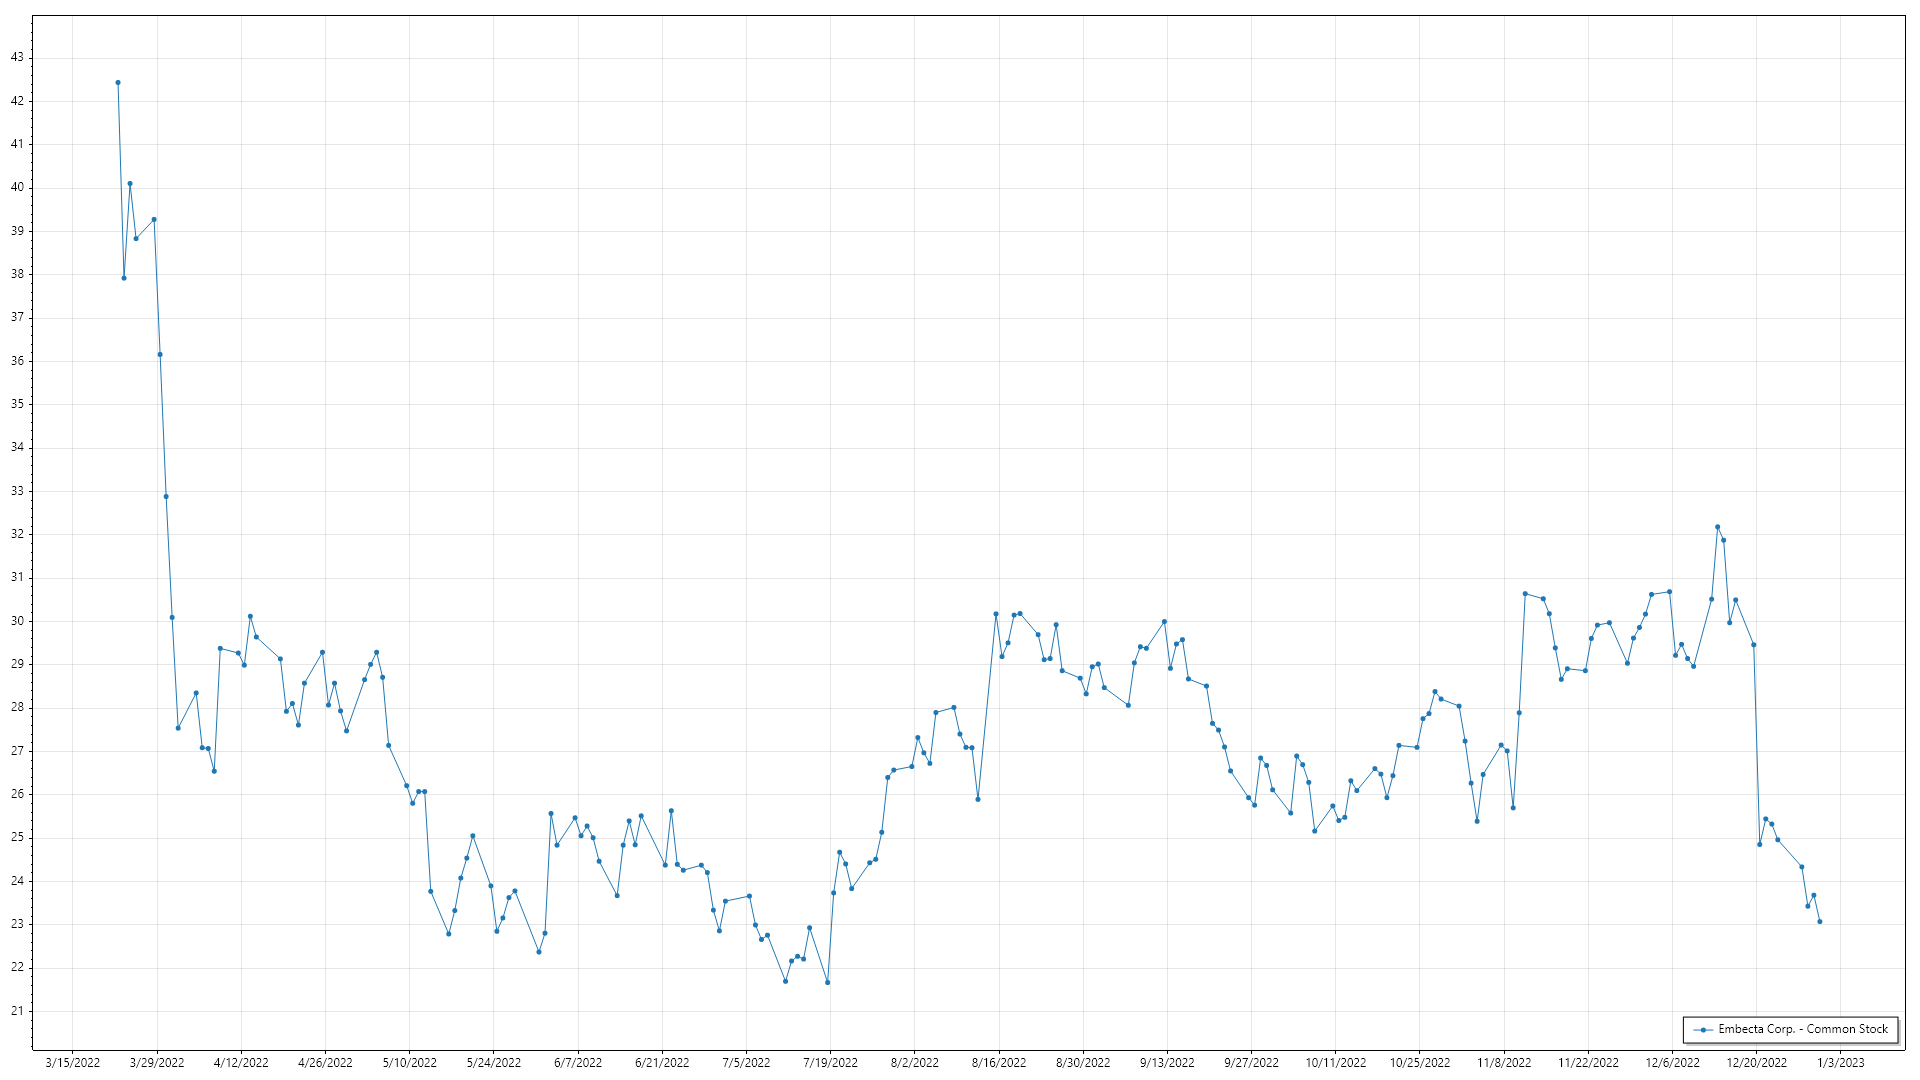
Task: Click the 8/16/2022 x-axis date label
Action: pos(999,1063)
